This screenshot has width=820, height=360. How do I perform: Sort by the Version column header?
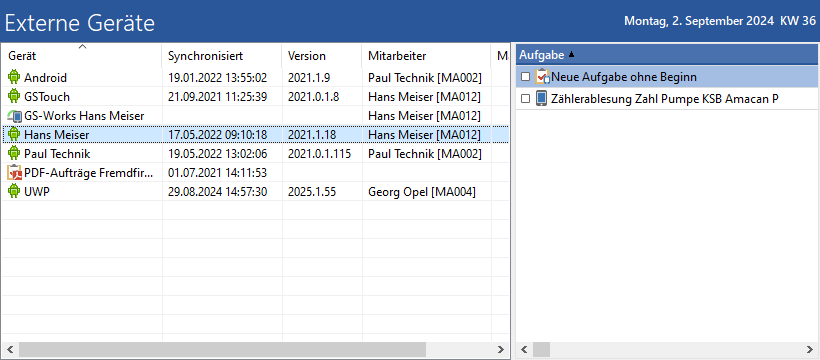[x=322, y=55]
